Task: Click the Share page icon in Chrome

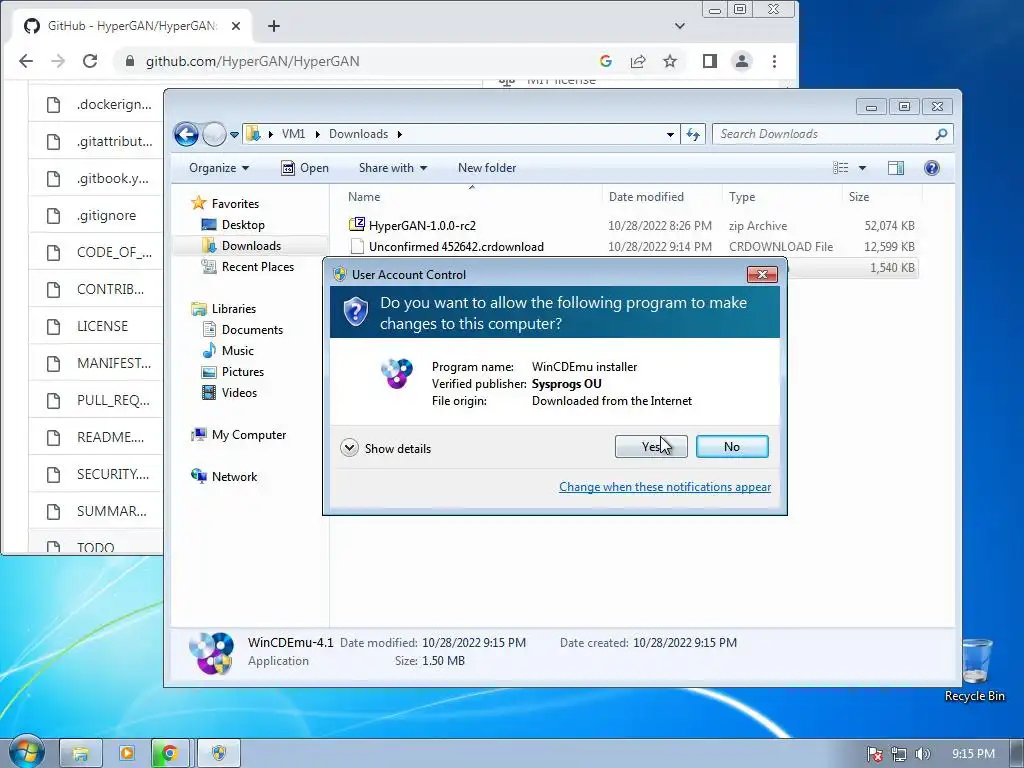Action: pos(637,61)
